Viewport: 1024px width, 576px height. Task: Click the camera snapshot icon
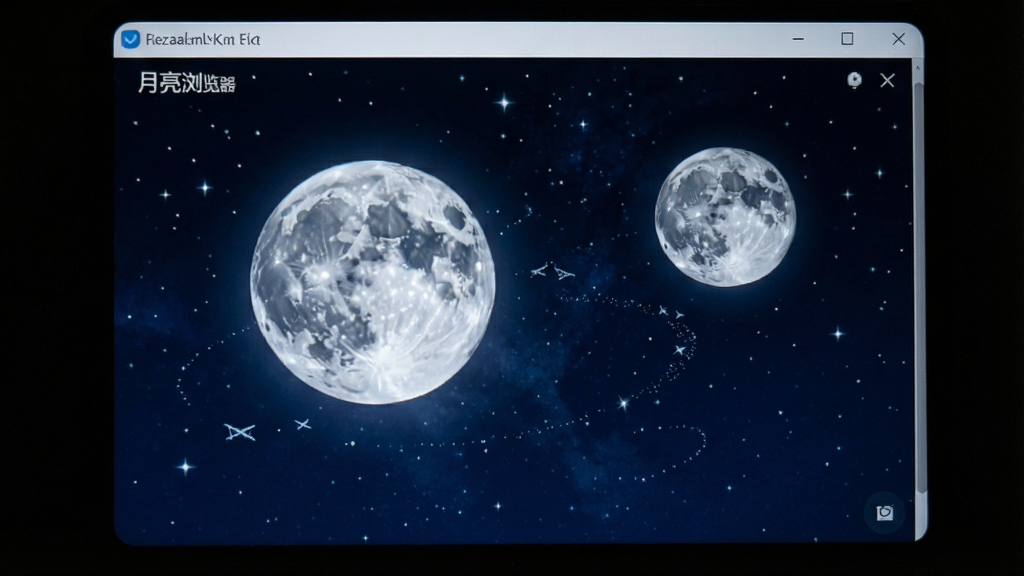coord(885,513)
